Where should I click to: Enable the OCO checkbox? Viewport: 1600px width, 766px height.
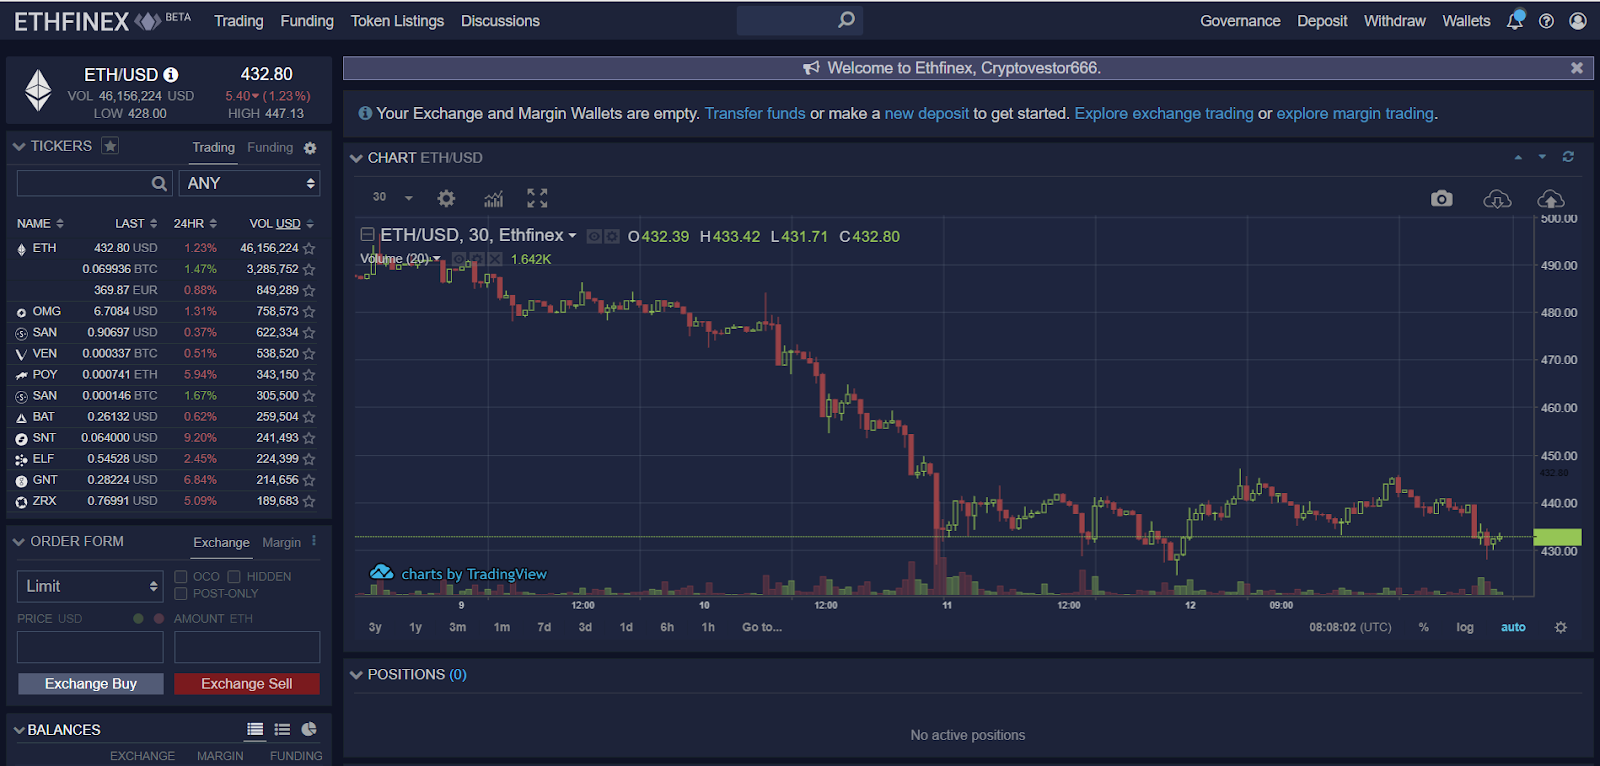[181, 577]
